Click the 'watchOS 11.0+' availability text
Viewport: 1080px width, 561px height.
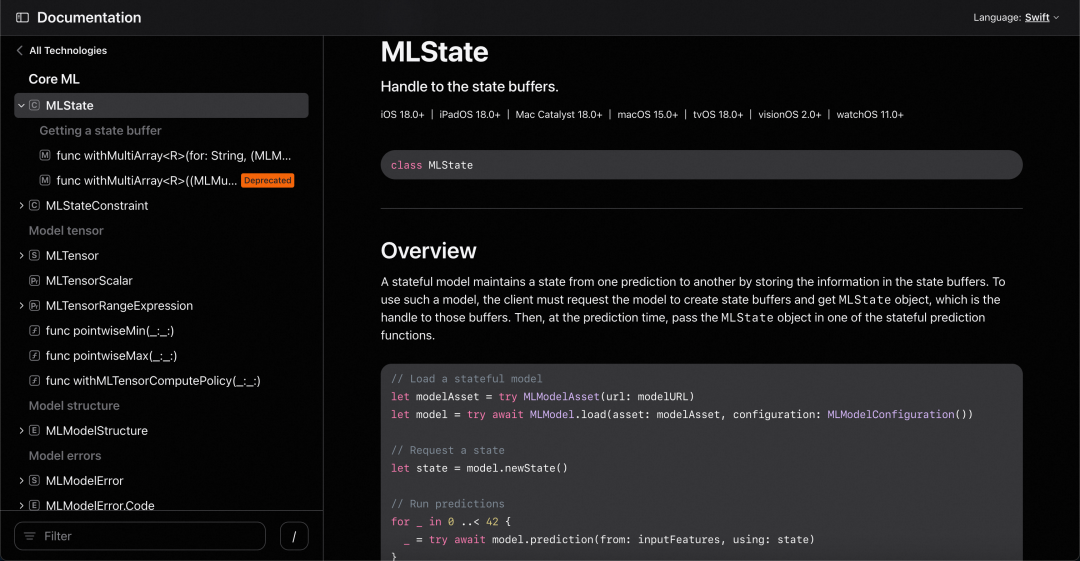click(870, 114)
